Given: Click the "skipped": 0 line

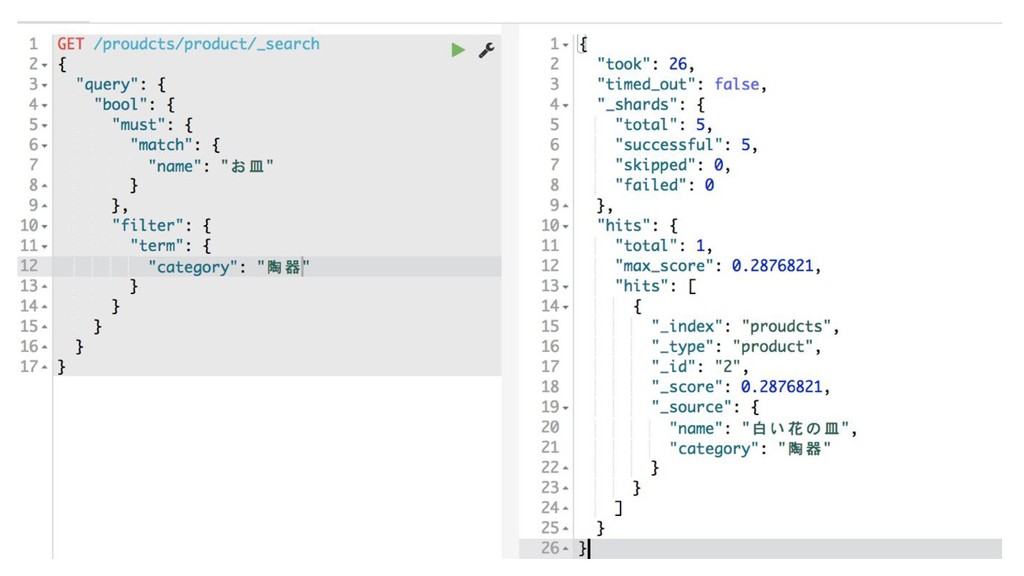Looking at the screenshot, I should 672,165.
